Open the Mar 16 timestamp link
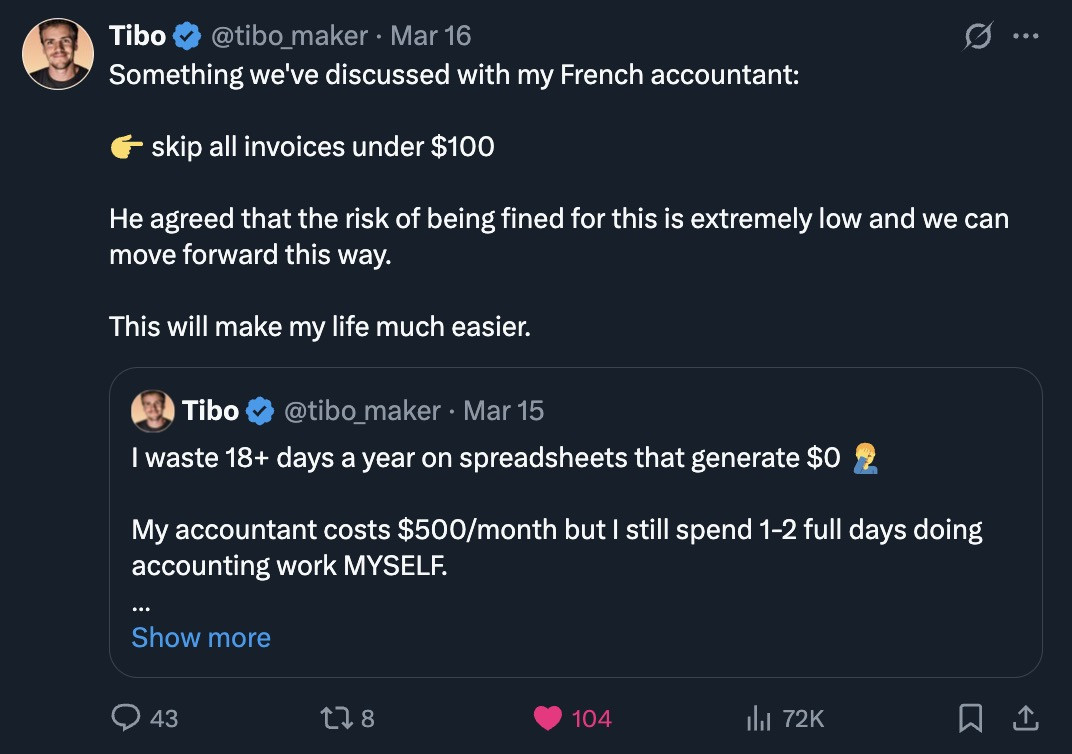Image resolution: width=1072 pixels, height=754 pixels. (431, 36)
